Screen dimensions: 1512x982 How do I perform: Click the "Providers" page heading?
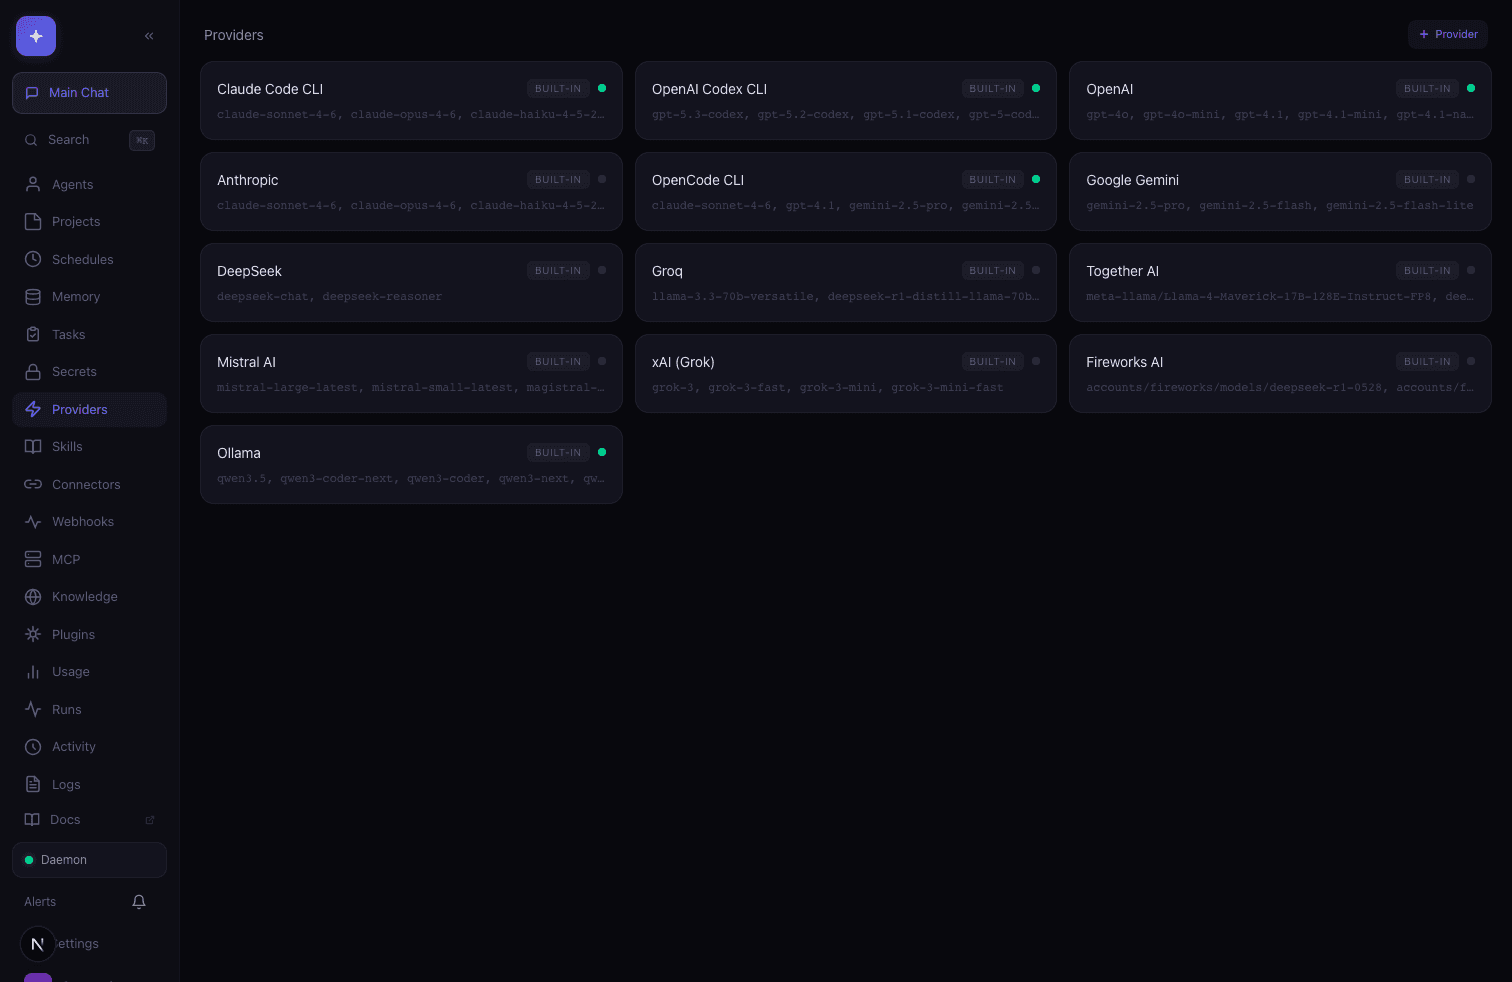click(234, 35)
